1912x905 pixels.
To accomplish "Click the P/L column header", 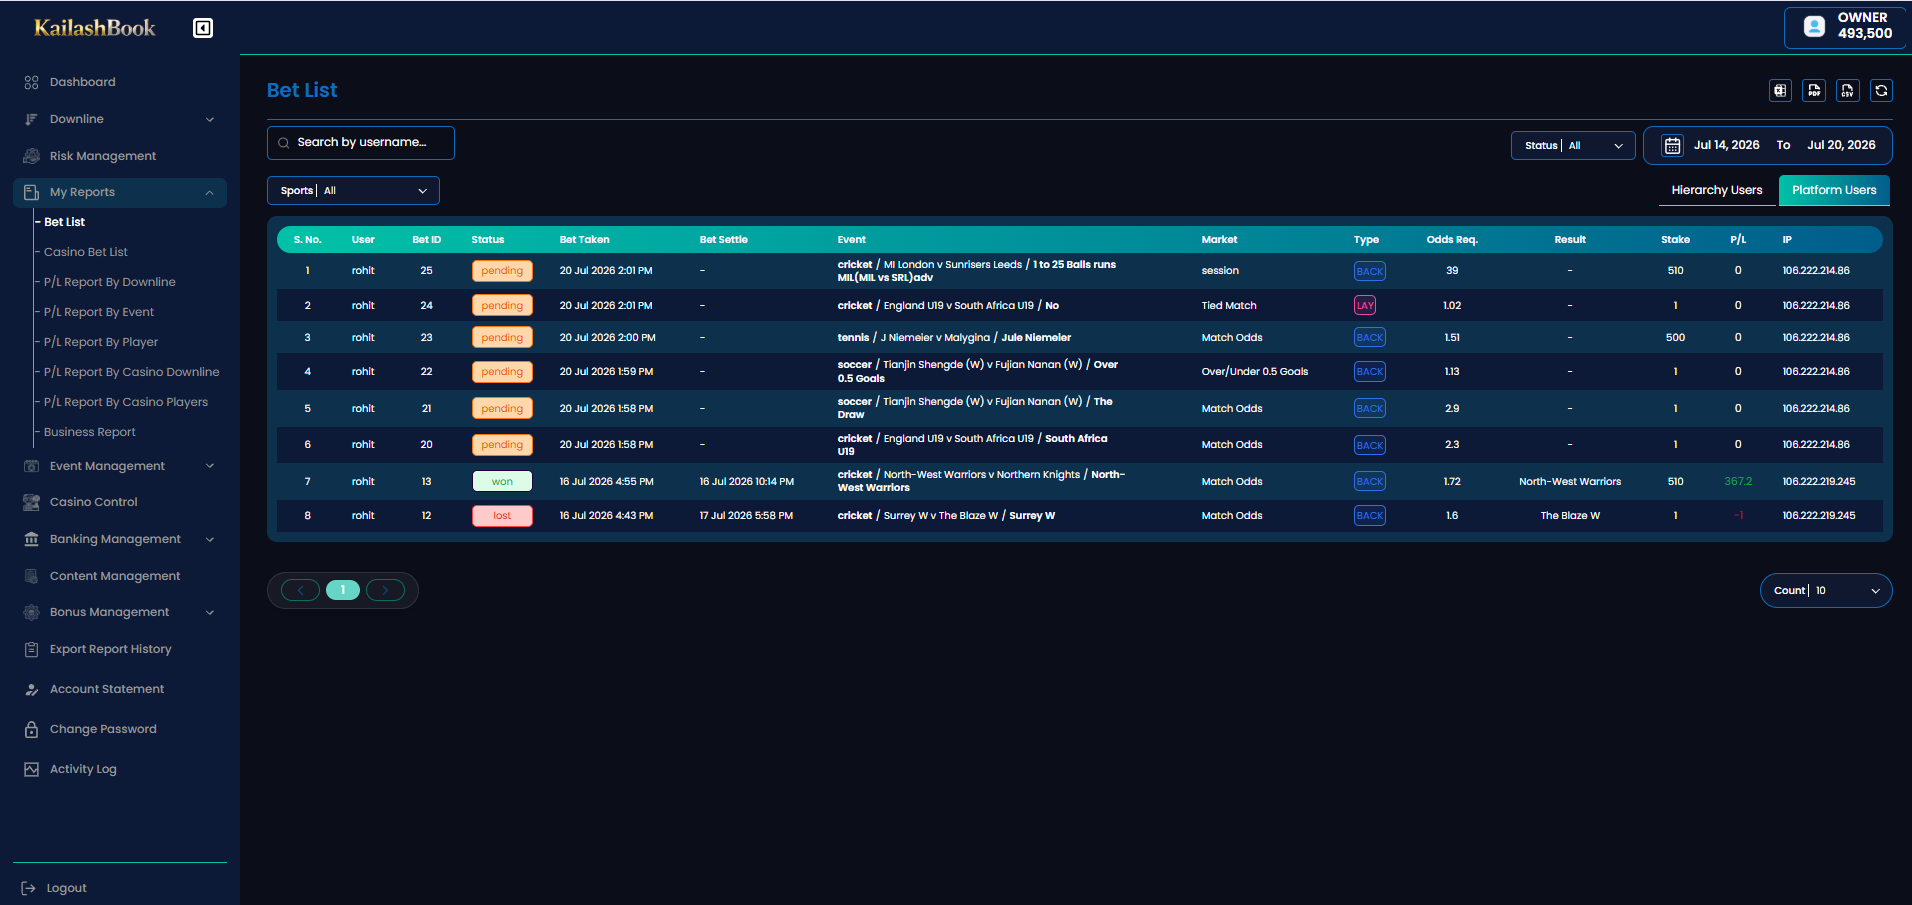I will pos(1738,240).
